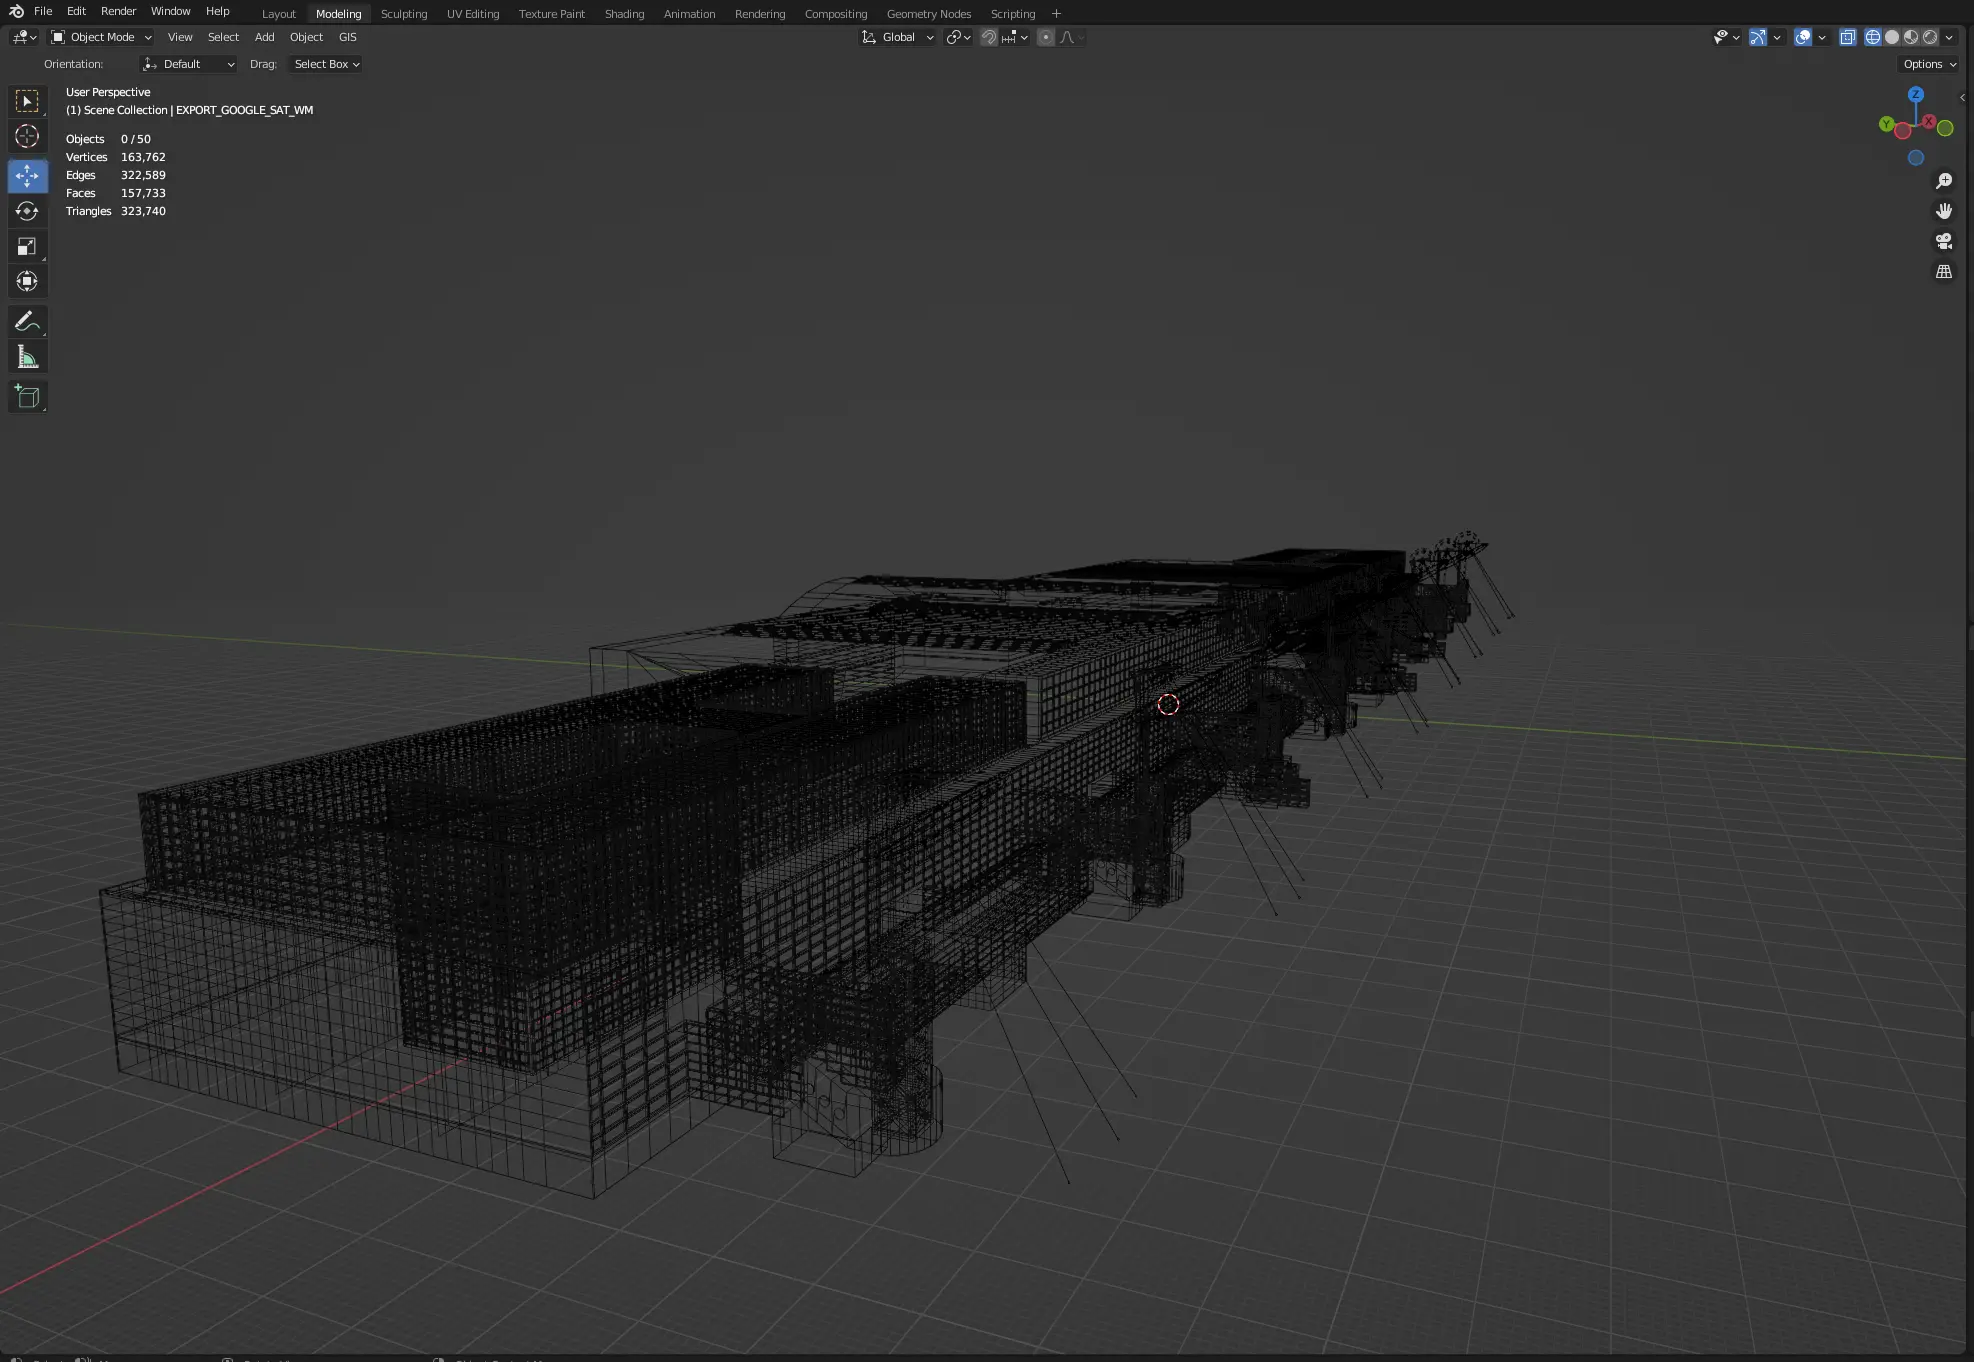Screen dimensions: 1974x1362
Task: Select the Move tool
Action: 27,176
